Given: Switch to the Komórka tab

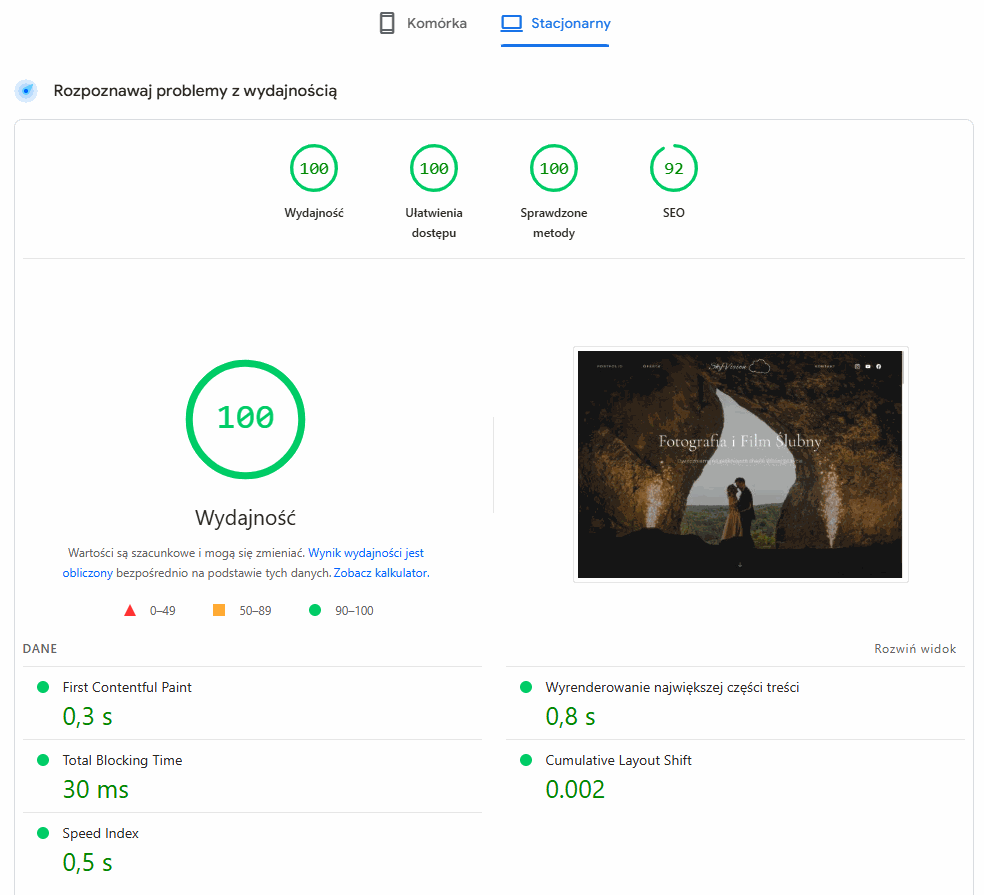Looking at the screenshot, I should 423,23.
